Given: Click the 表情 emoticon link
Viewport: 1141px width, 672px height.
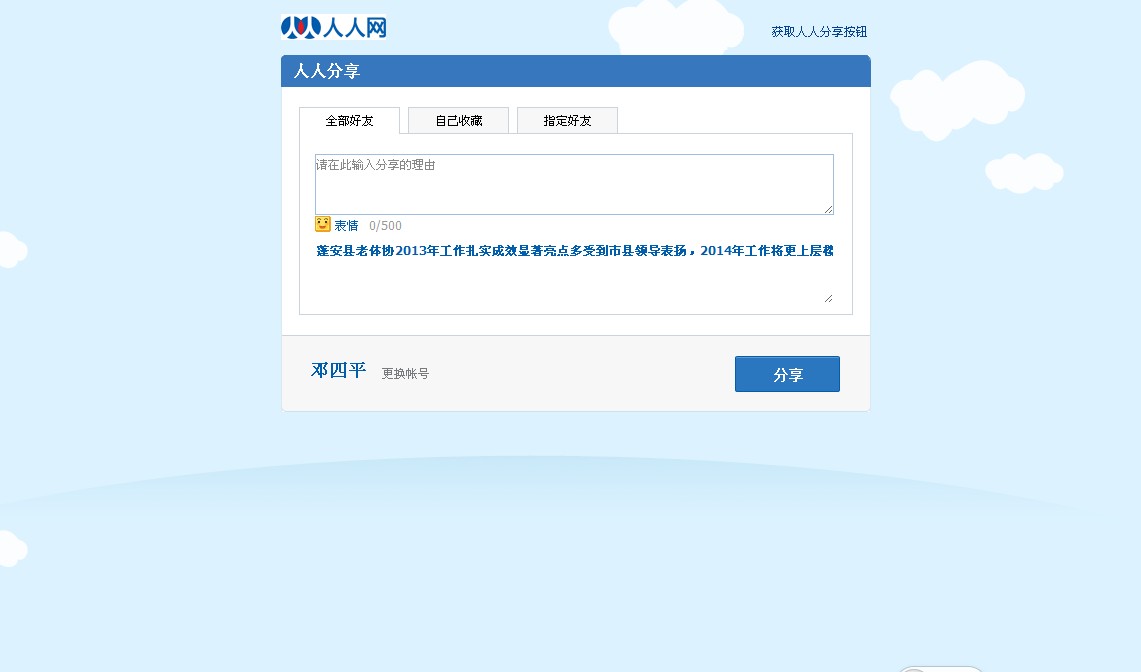Looking at the screenshot, I should [346, 226].
